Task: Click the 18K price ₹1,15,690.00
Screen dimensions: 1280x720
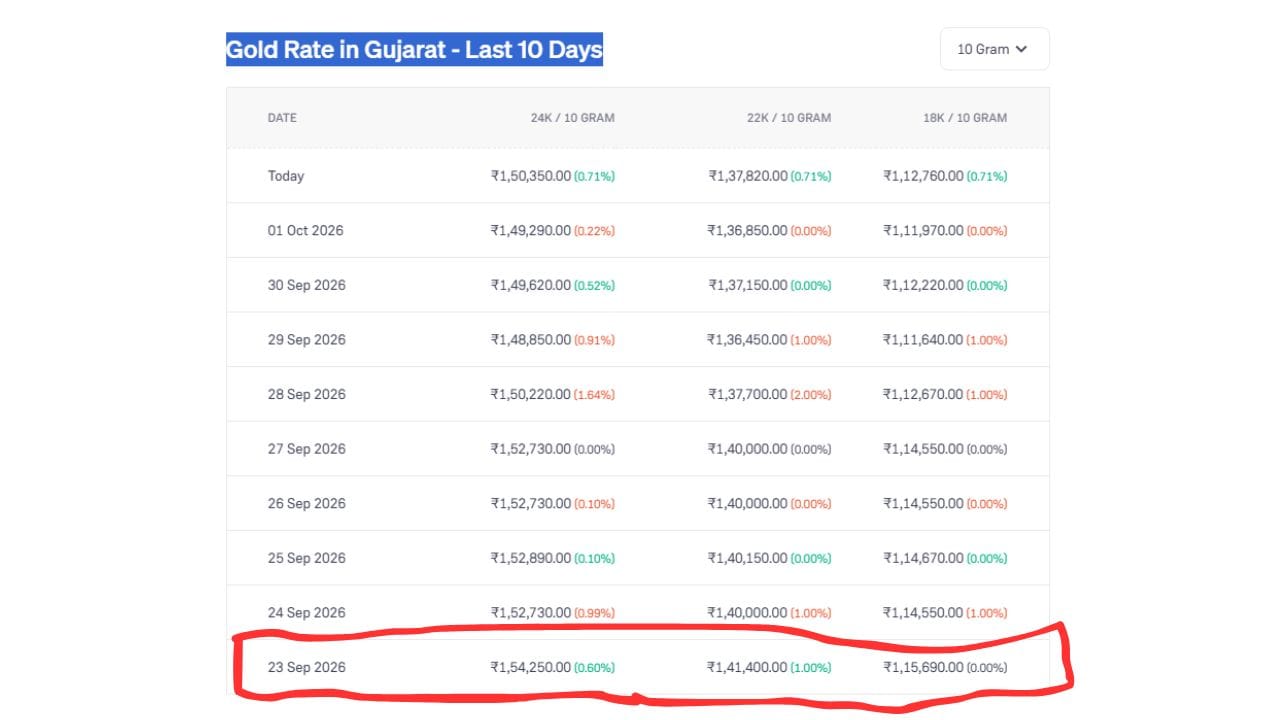Action: click(x=923, y=667)
